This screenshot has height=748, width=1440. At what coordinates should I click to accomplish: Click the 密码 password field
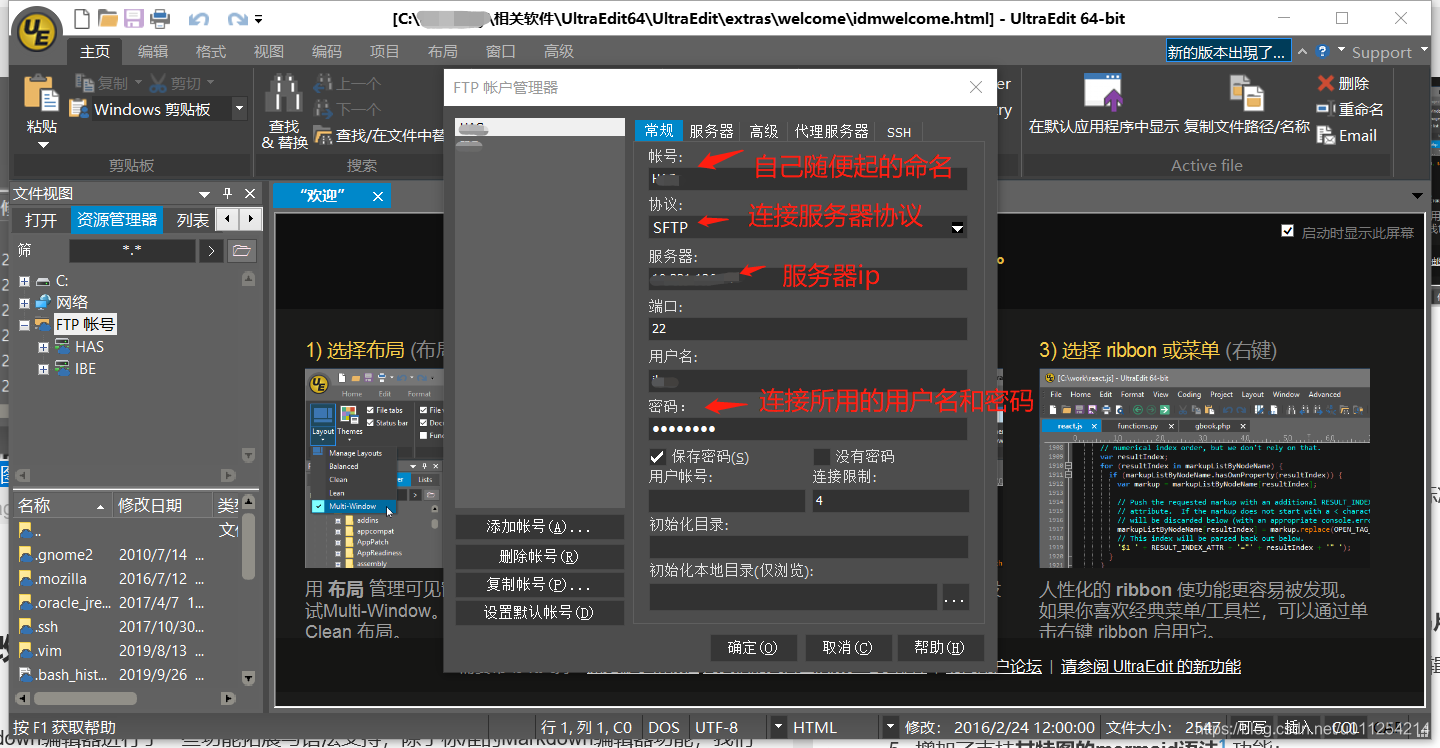[x=807, y=429]
